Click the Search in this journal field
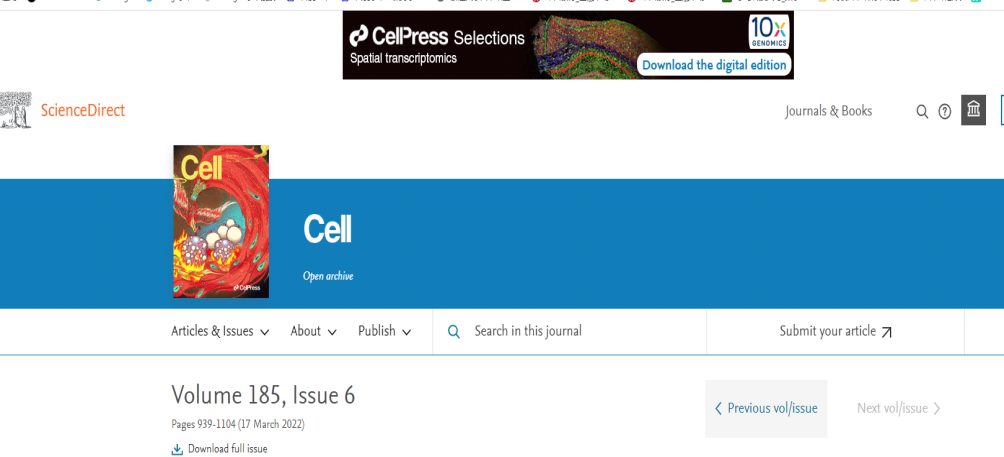 pos(580,331)
